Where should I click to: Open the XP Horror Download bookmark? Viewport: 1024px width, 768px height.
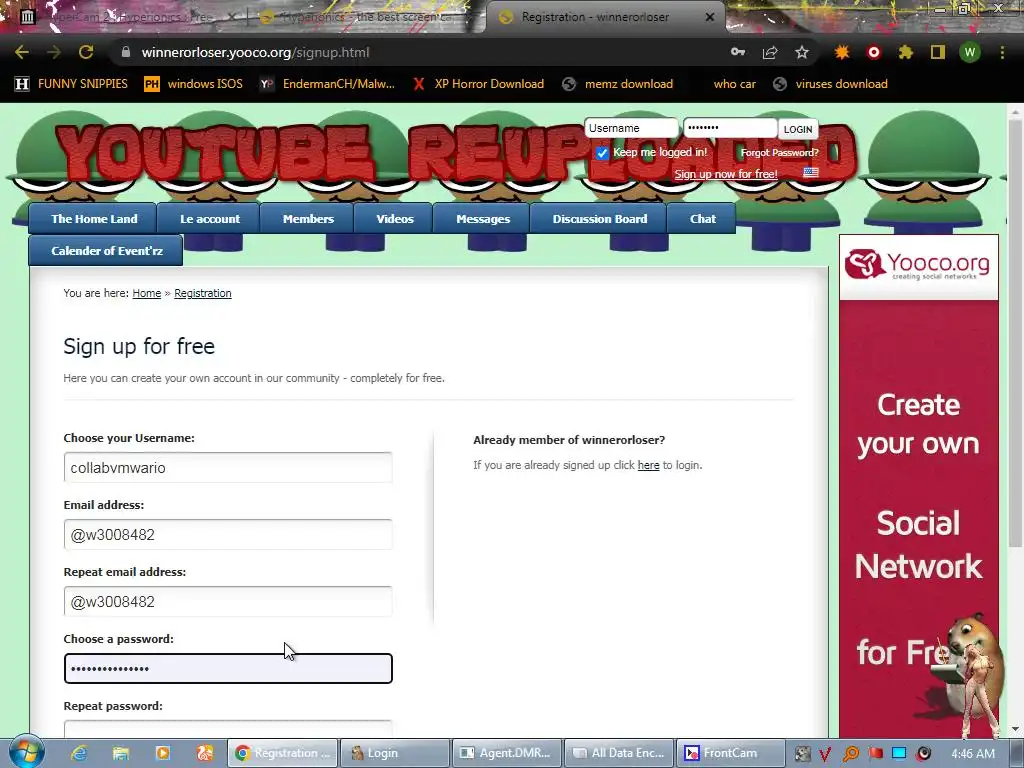478,84
